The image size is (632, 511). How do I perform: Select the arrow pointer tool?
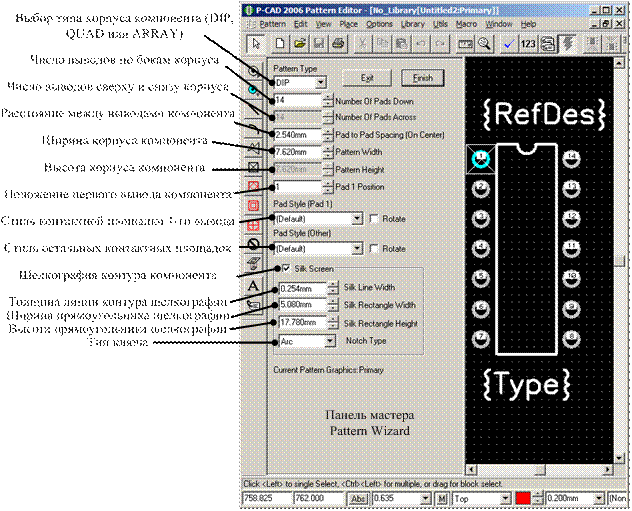256,43
